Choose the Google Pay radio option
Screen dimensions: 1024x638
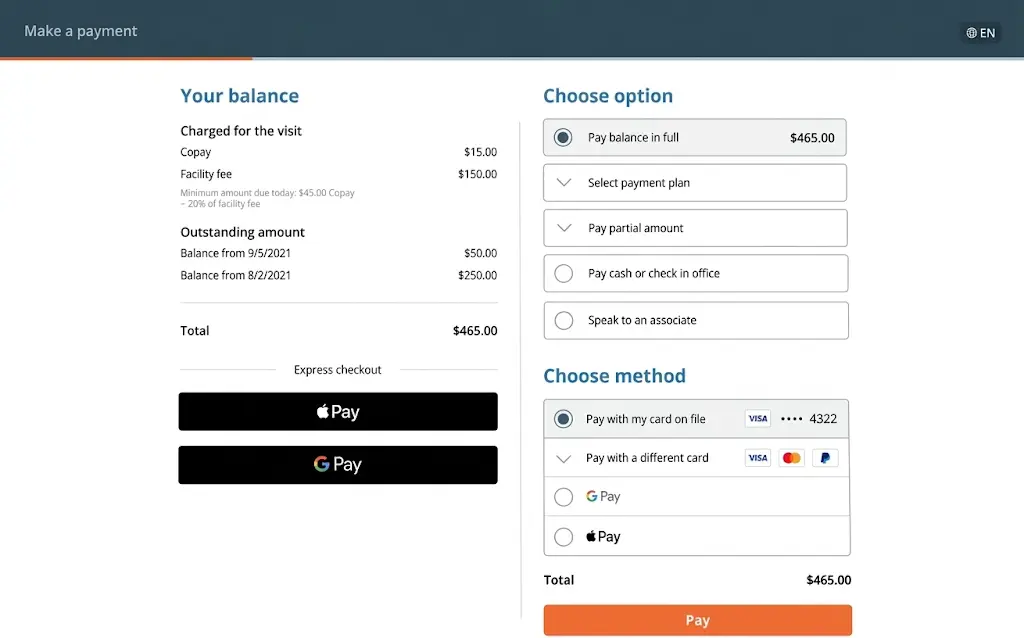tap(564, 497)
